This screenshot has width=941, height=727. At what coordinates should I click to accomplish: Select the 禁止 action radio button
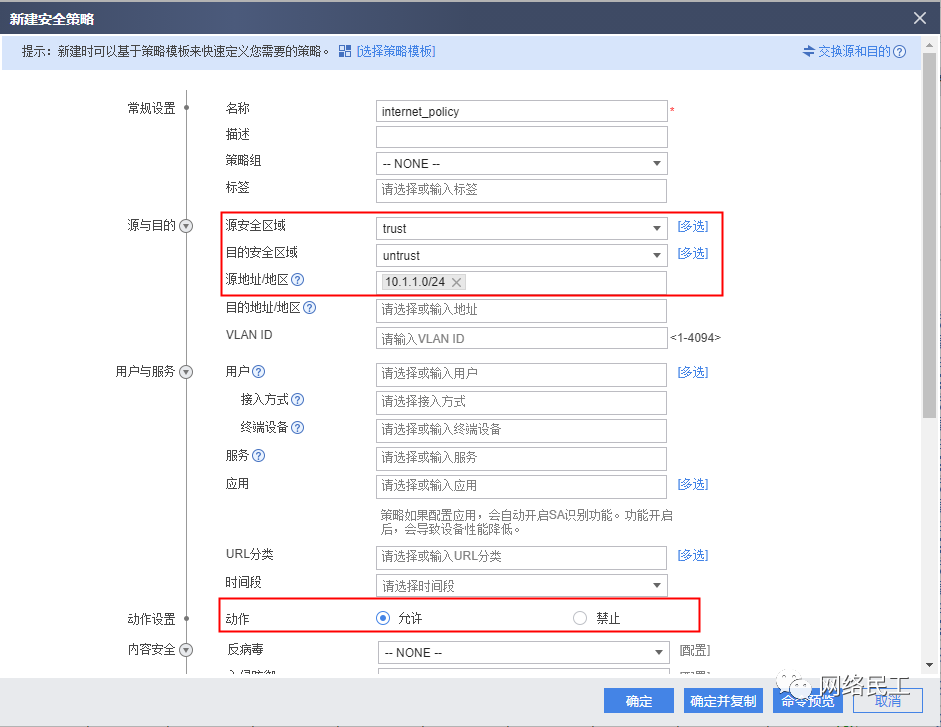(580, 618)
